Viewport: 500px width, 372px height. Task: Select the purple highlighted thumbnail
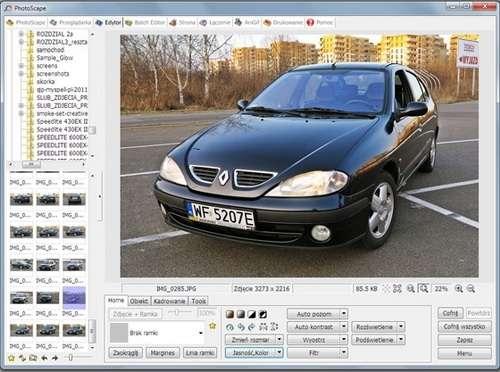pyautogui.click(x=74, y=297)
